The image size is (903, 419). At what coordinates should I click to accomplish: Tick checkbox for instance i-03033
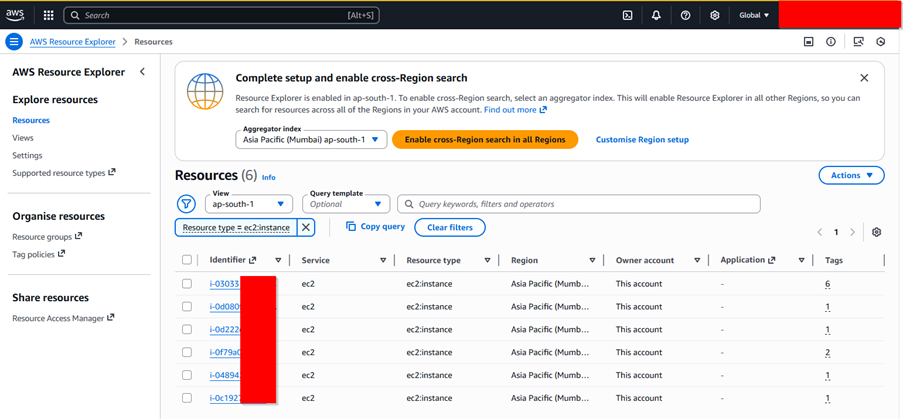[187, 284]
